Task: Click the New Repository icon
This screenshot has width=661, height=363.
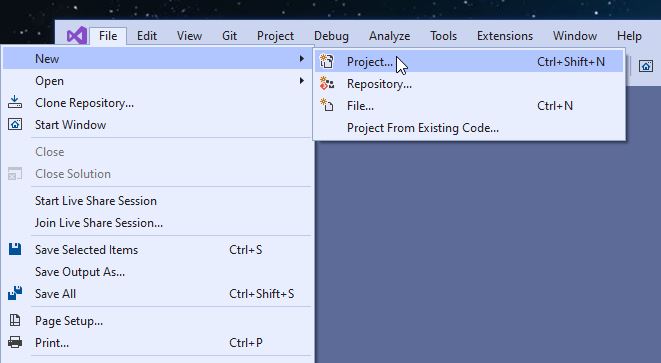Action: click(327, 83)
